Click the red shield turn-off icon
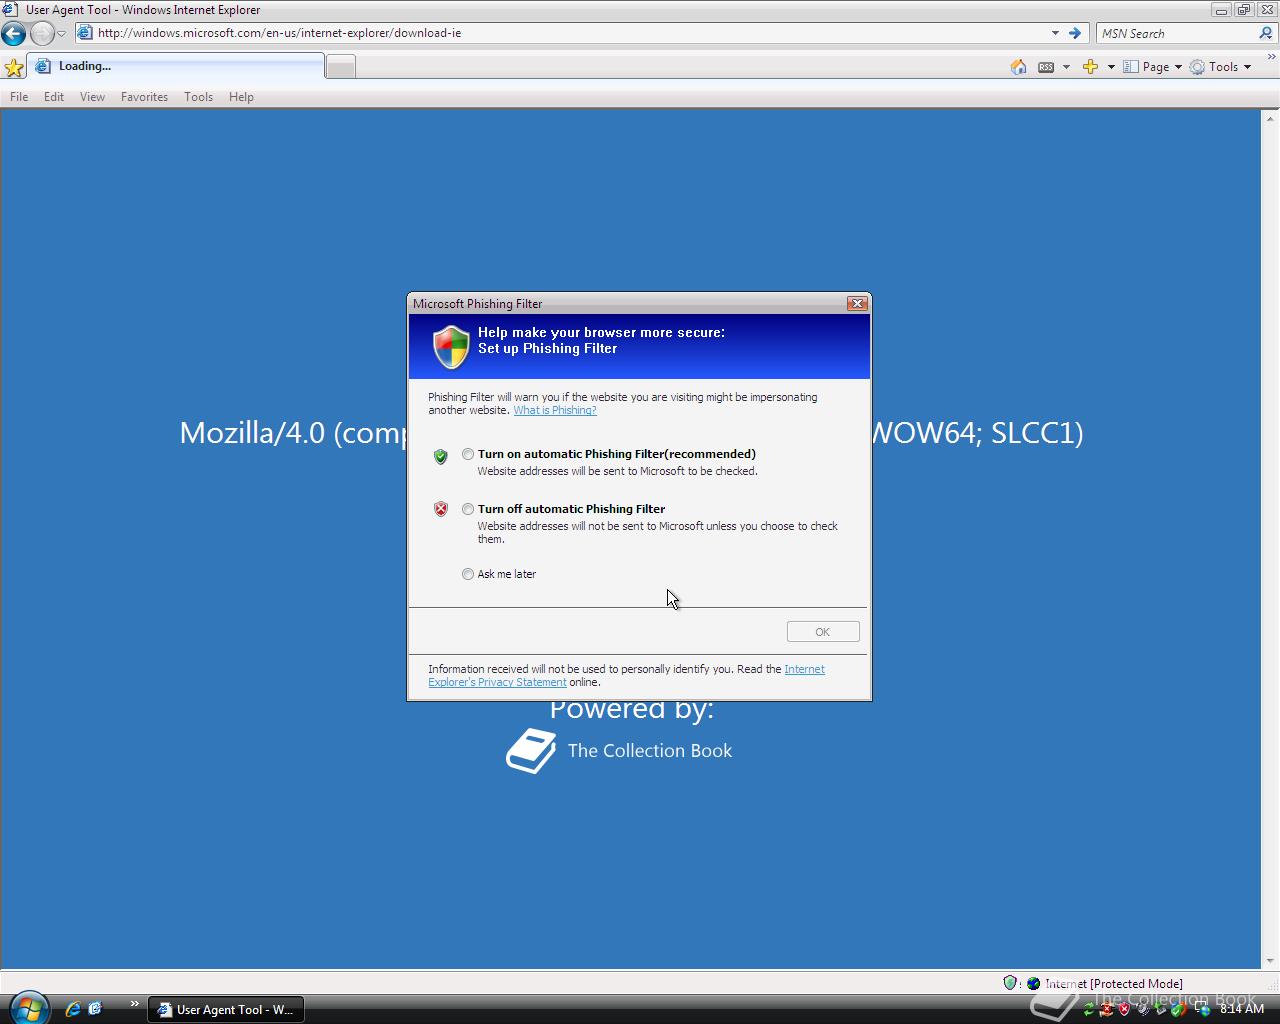 point(440,509)
